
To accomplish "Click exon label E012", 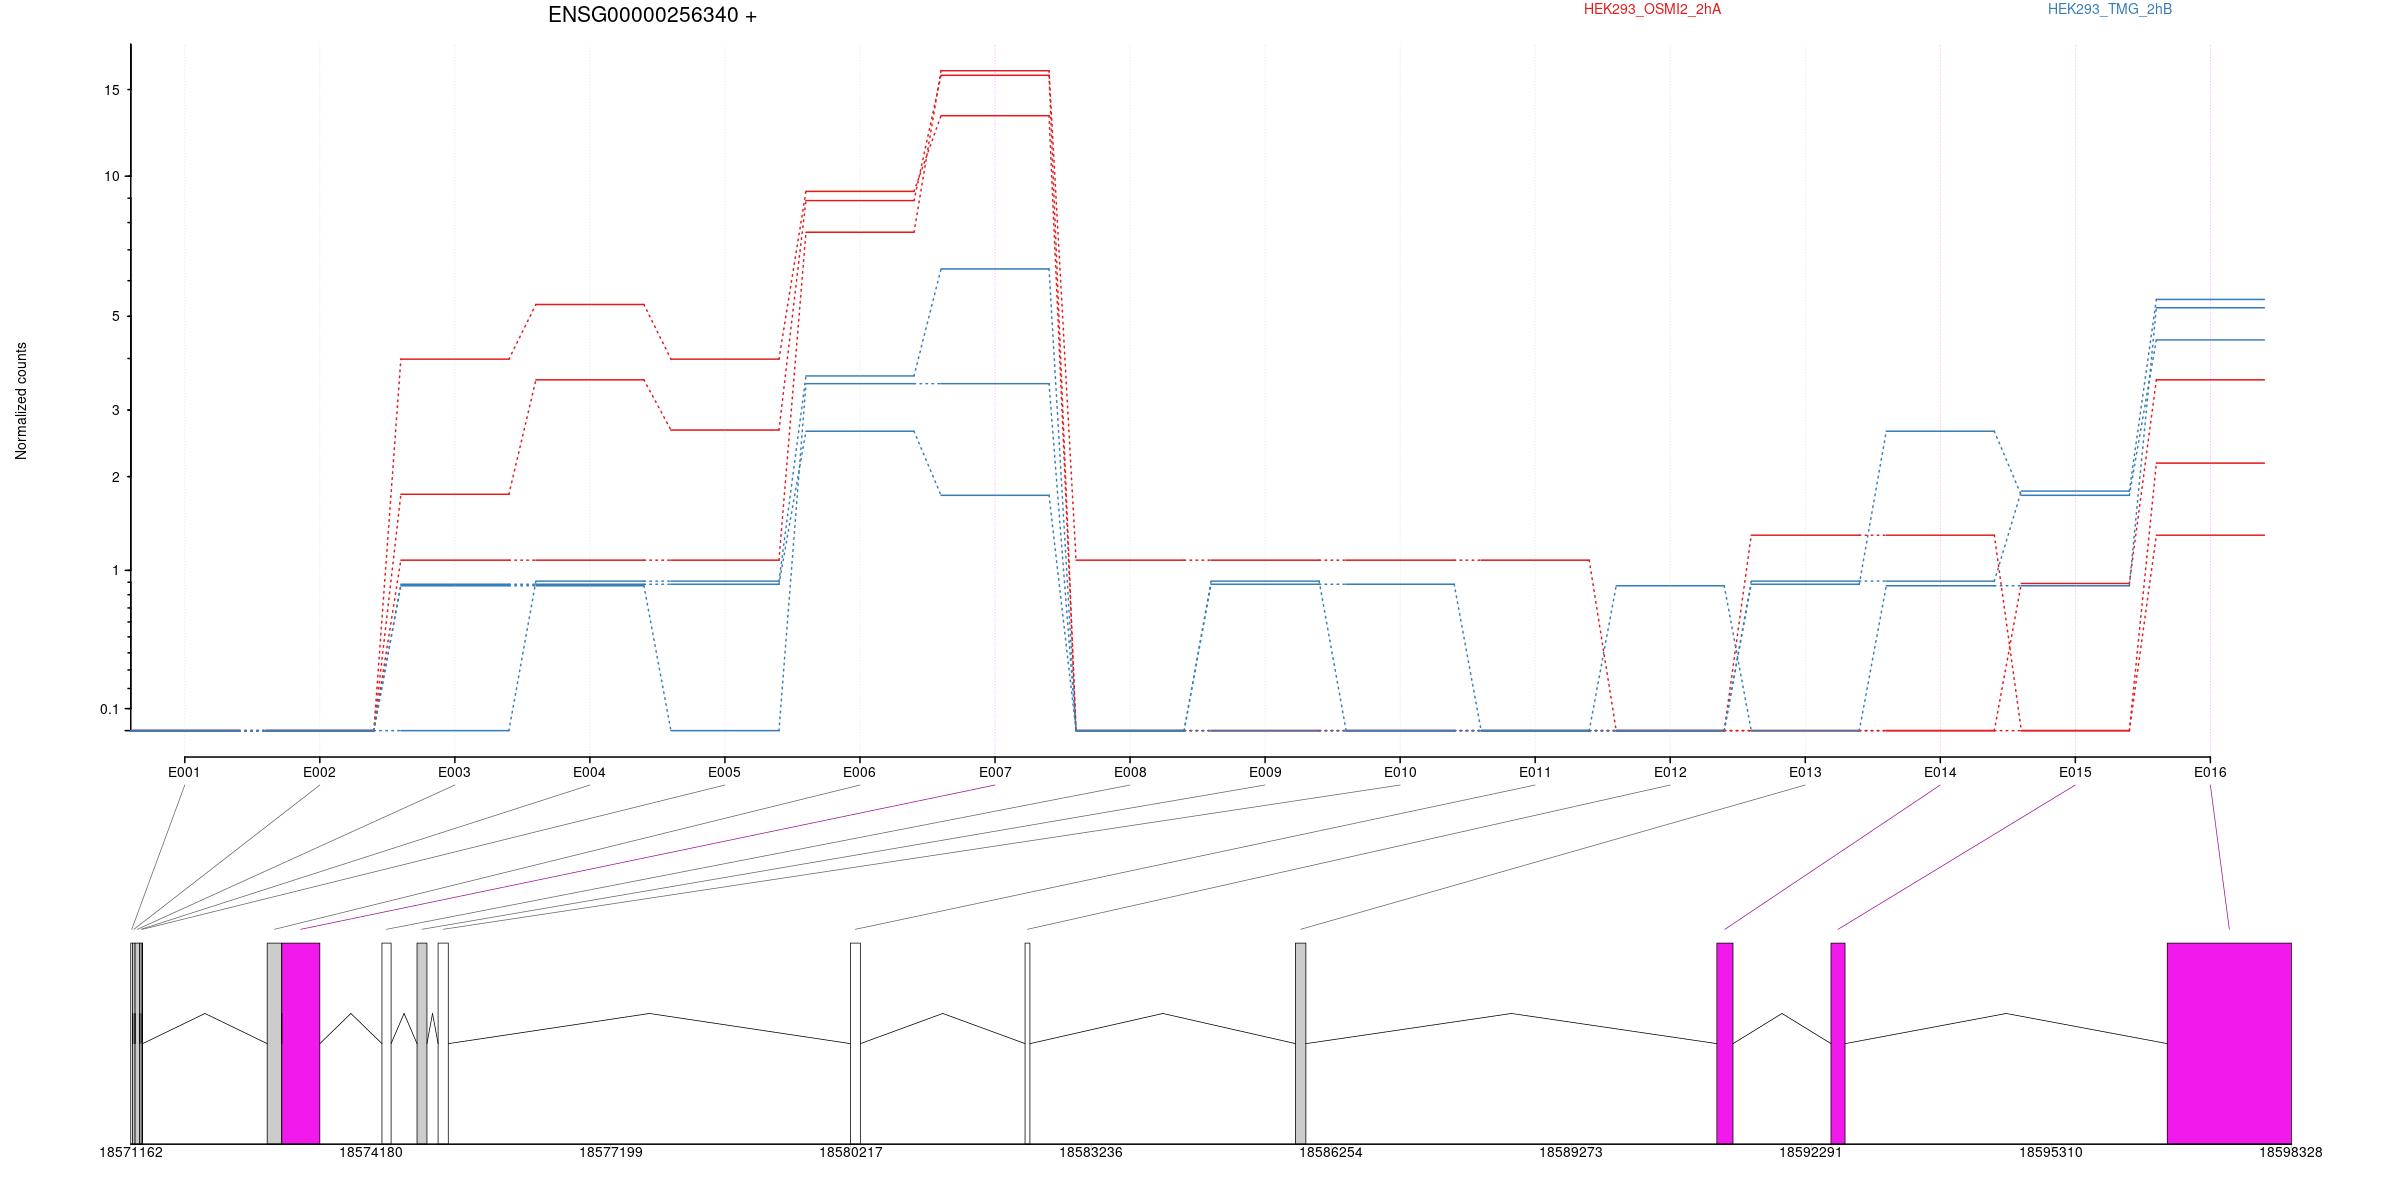I will click(x=1670, y=772).
